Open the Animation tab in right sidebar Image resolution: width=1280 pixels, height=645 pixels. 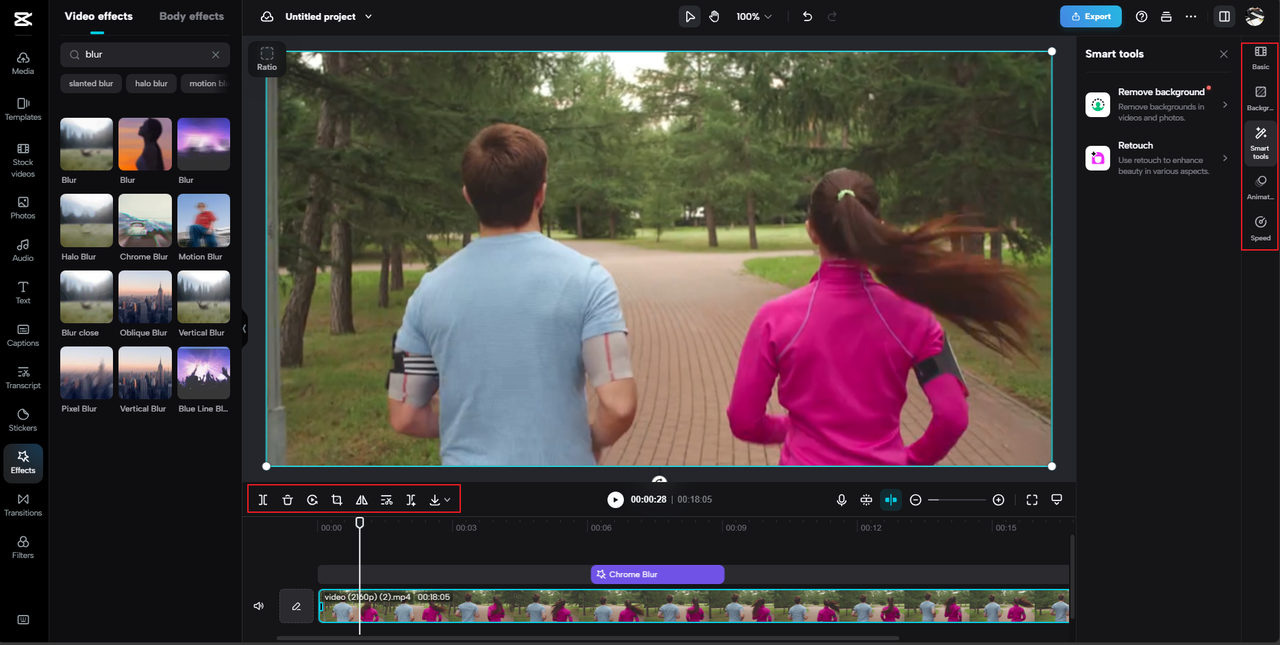click(1261, 188)
